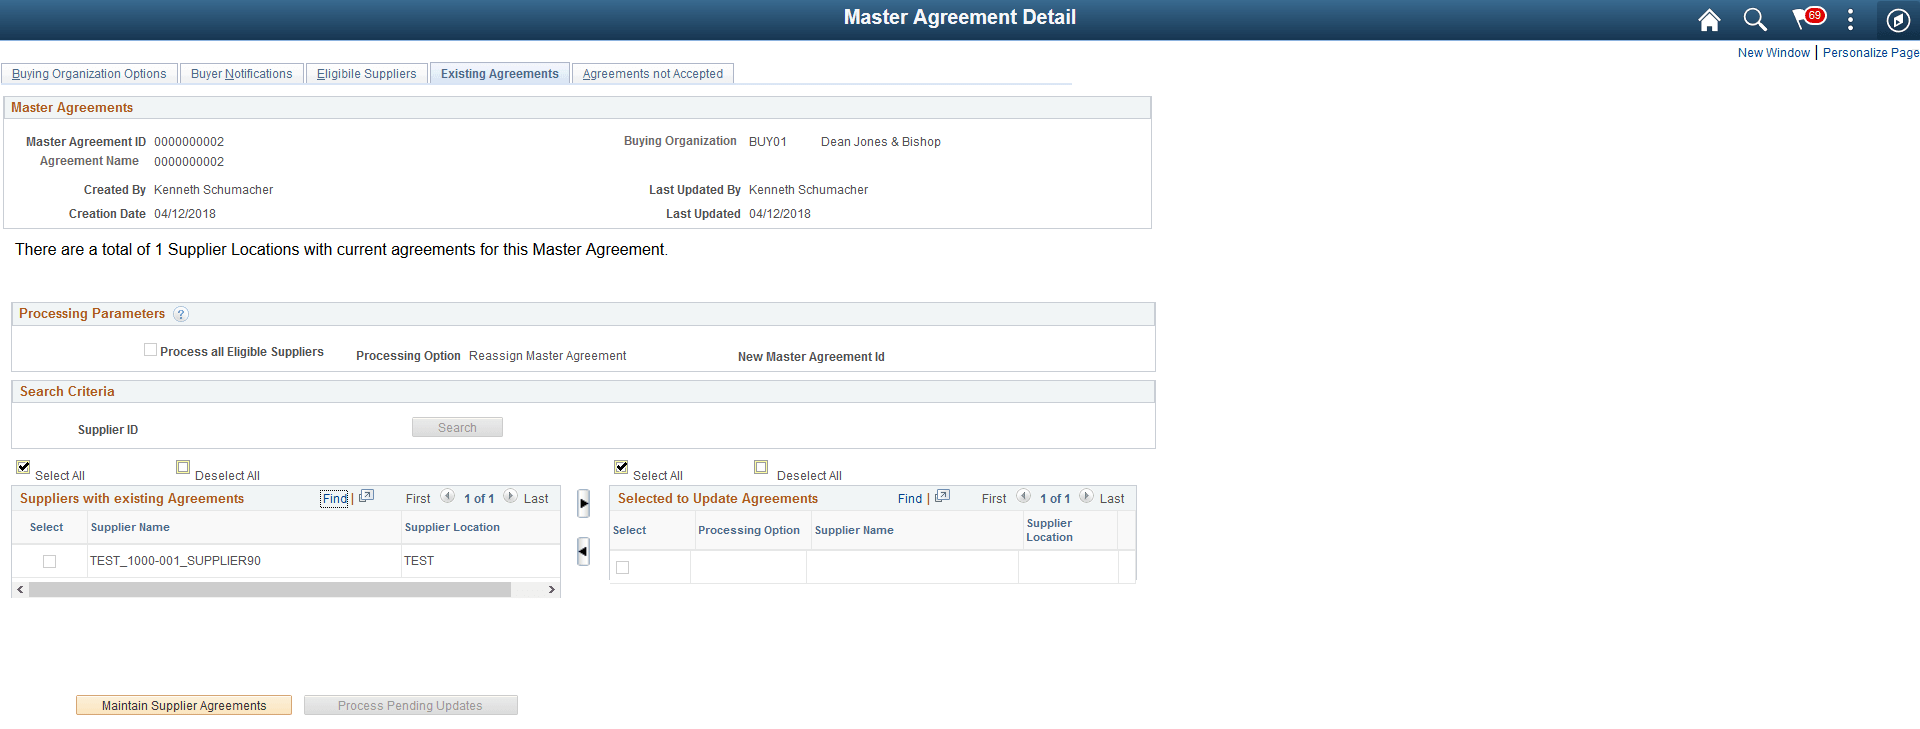
Task: Sort by Supplier Name in Selected to Update grid
Action: pos(854,531)
